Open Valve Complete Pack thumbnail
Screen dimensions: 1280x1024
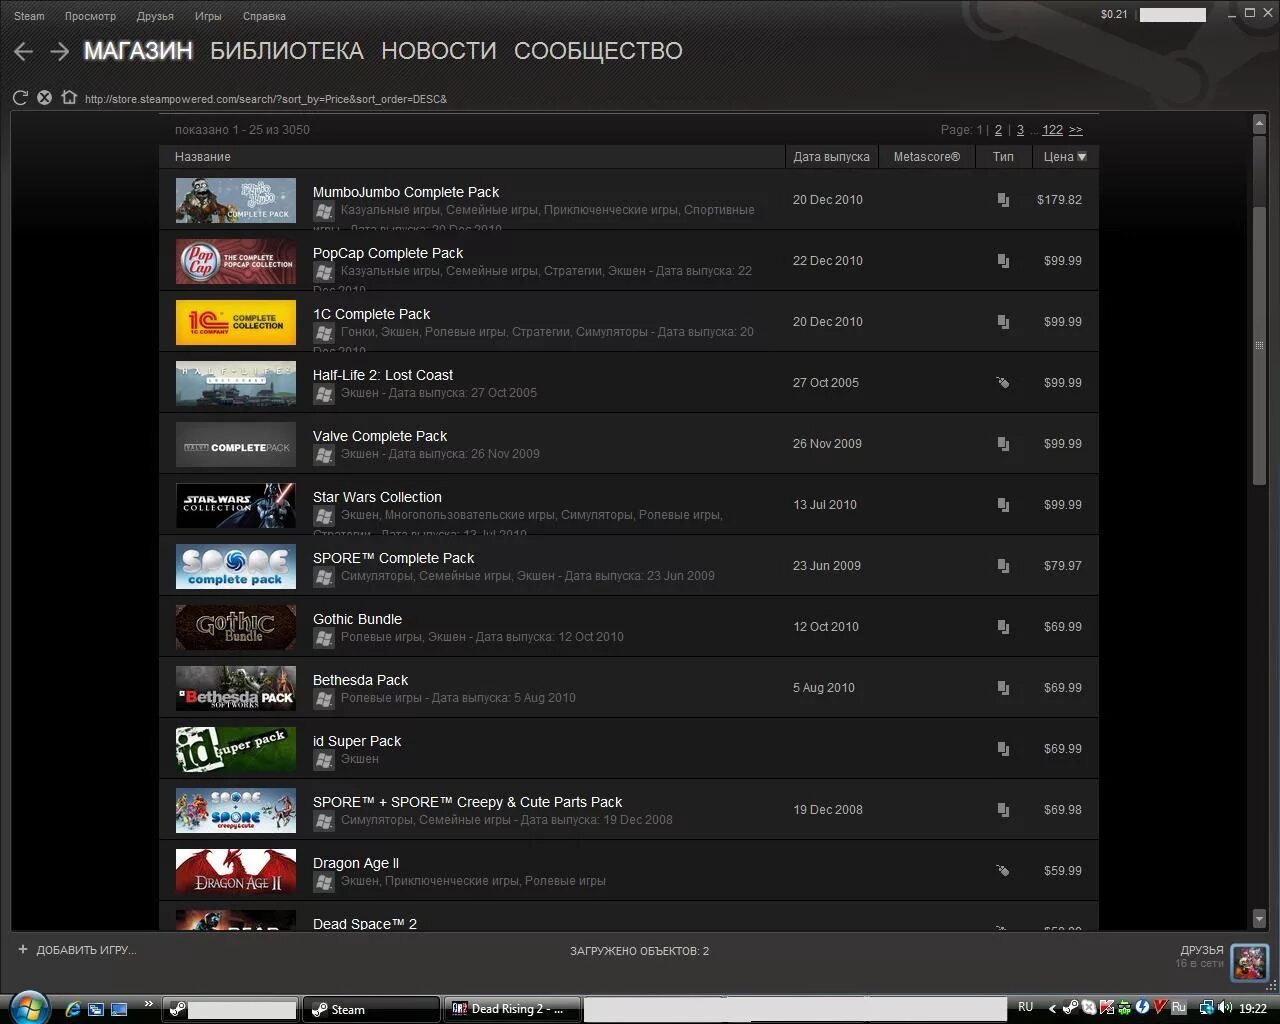click(236, 444)
